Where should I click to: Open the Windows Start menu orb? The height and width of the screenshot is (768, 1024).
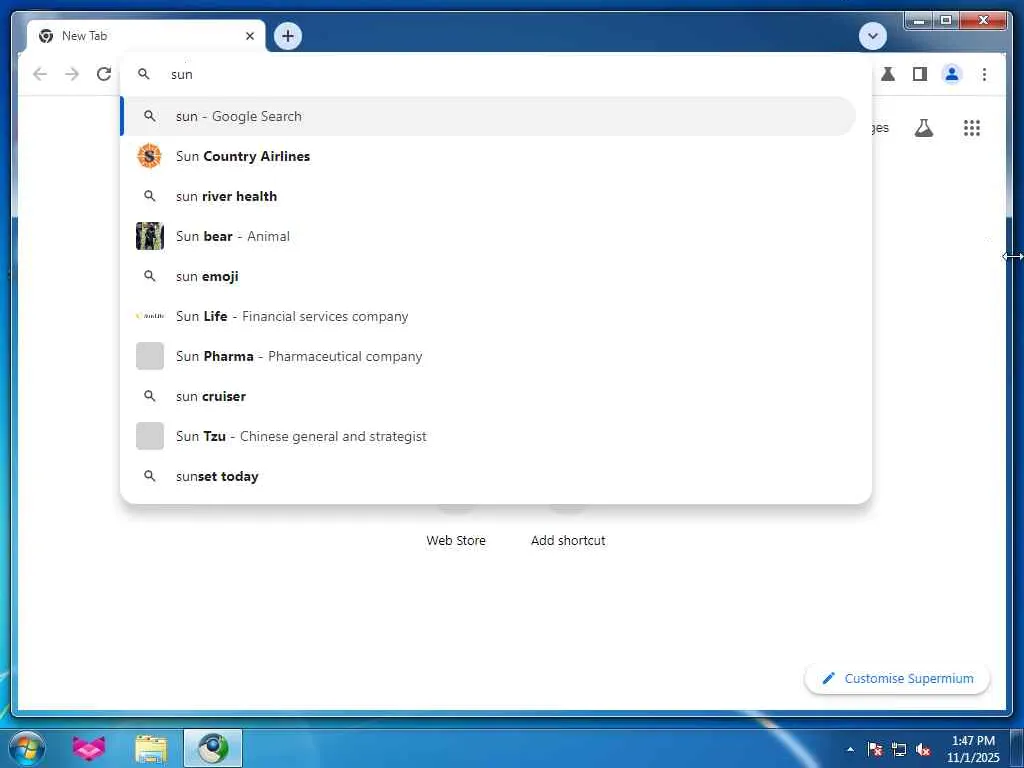tap(27, 748)
